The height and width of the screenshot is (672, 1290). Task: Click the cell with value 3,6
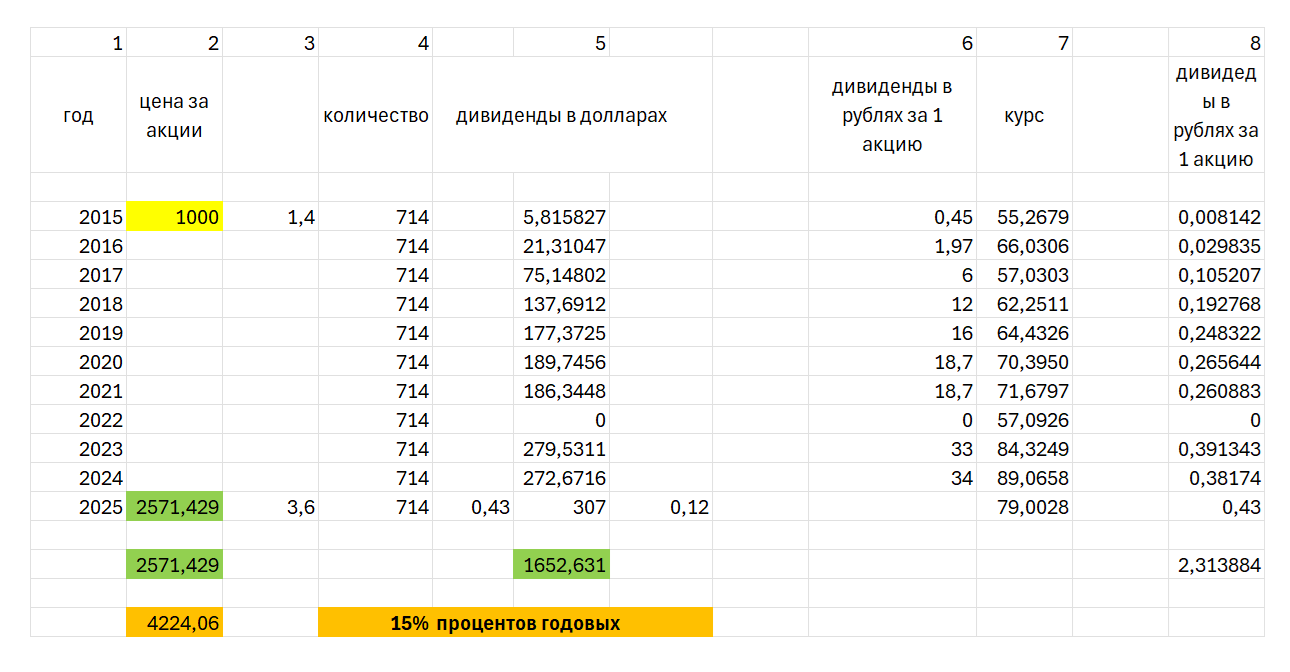(x=270, y=507)
